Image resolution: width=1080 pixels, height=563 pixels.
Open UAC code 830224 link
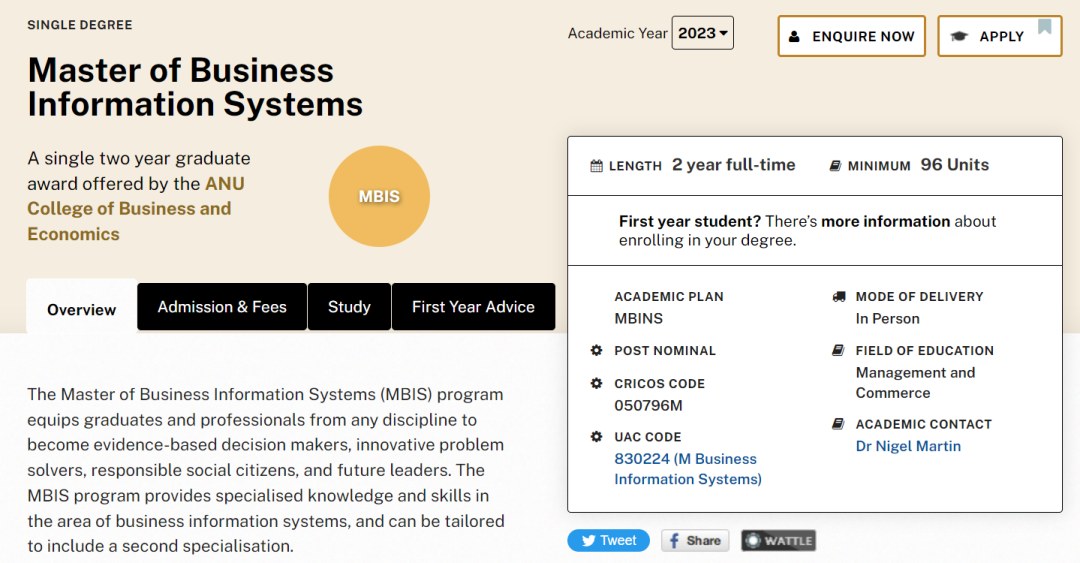tap(687, 469)
